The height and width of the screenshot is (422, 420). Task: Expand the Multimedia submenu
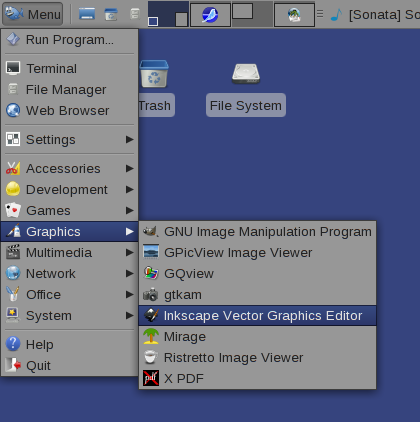click(x=70, y=252)
